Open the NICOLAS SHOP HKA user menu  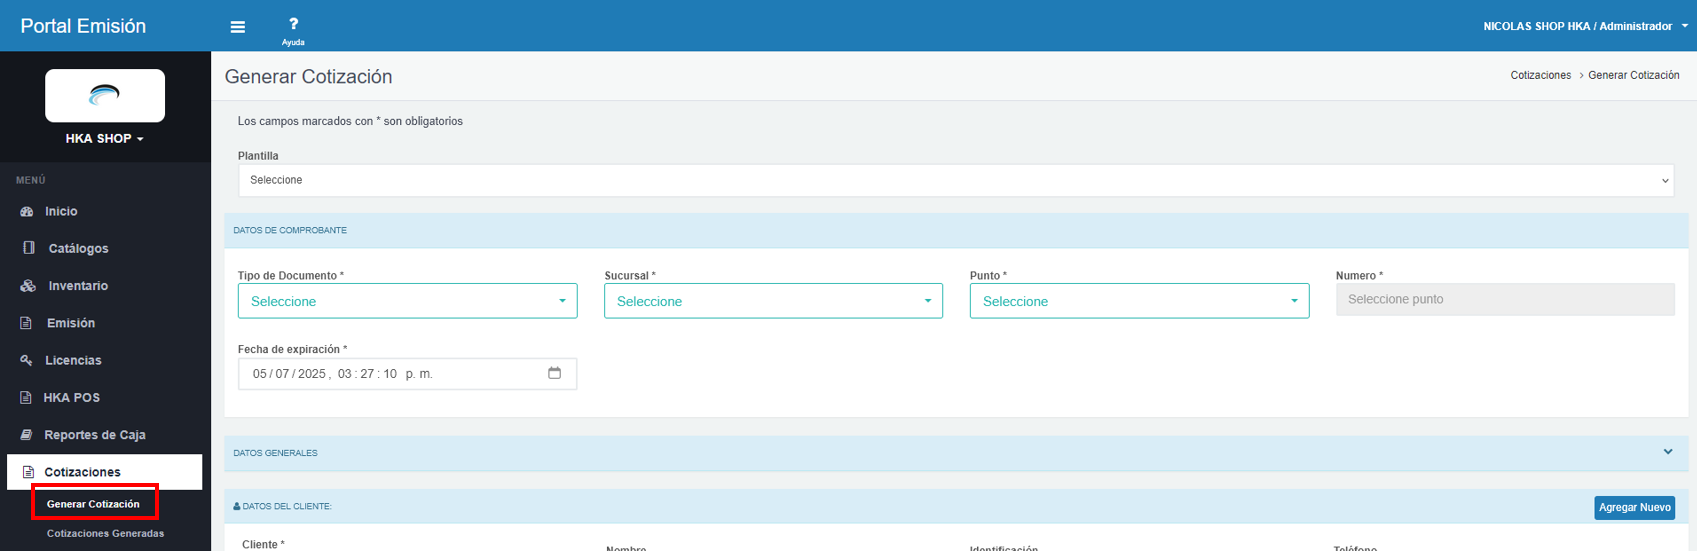point(1585,26)
